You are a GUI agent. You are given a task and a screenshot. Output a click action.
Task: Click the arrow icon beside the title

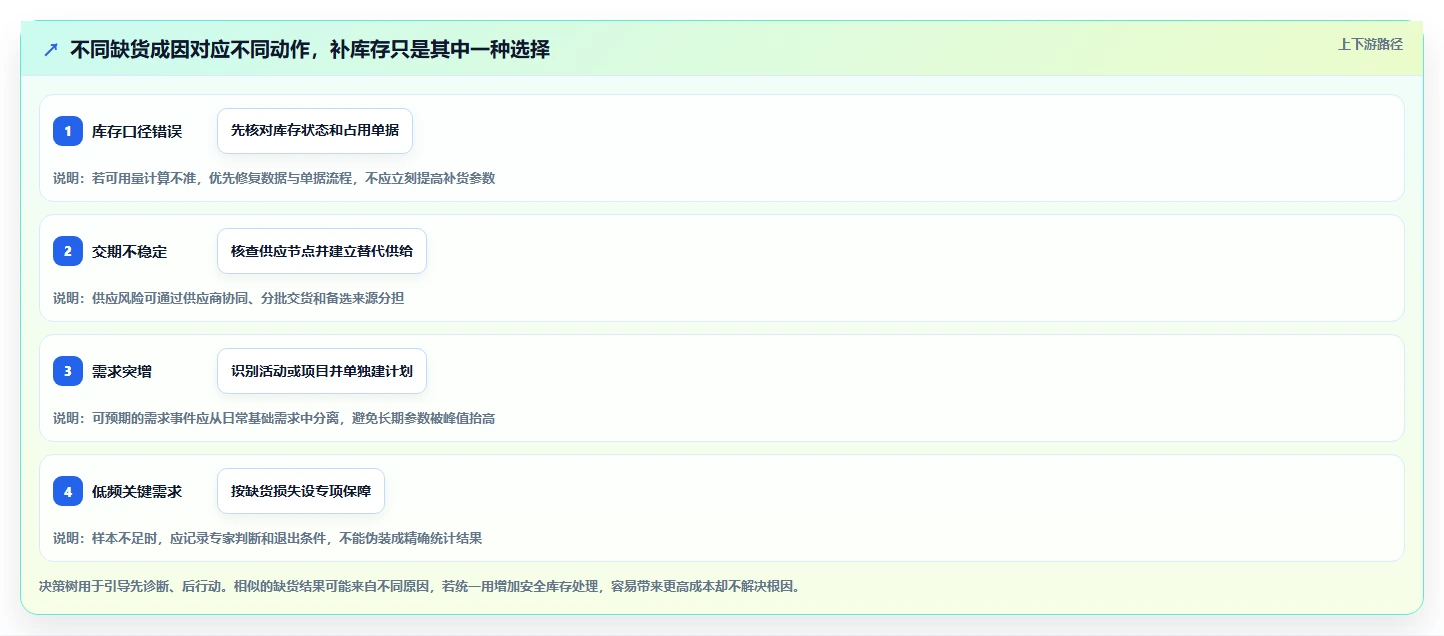coord(51,49)
